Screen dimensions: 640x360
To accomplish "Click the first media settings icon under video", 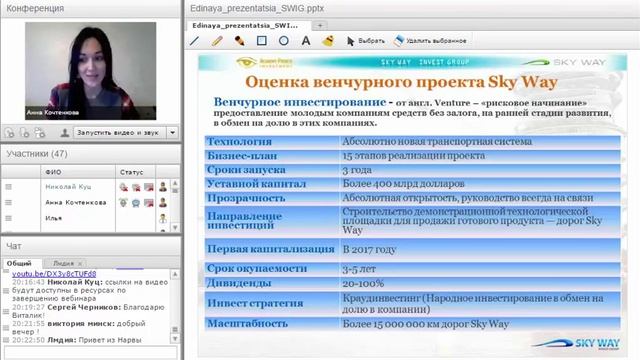I will tap(9, 133).
